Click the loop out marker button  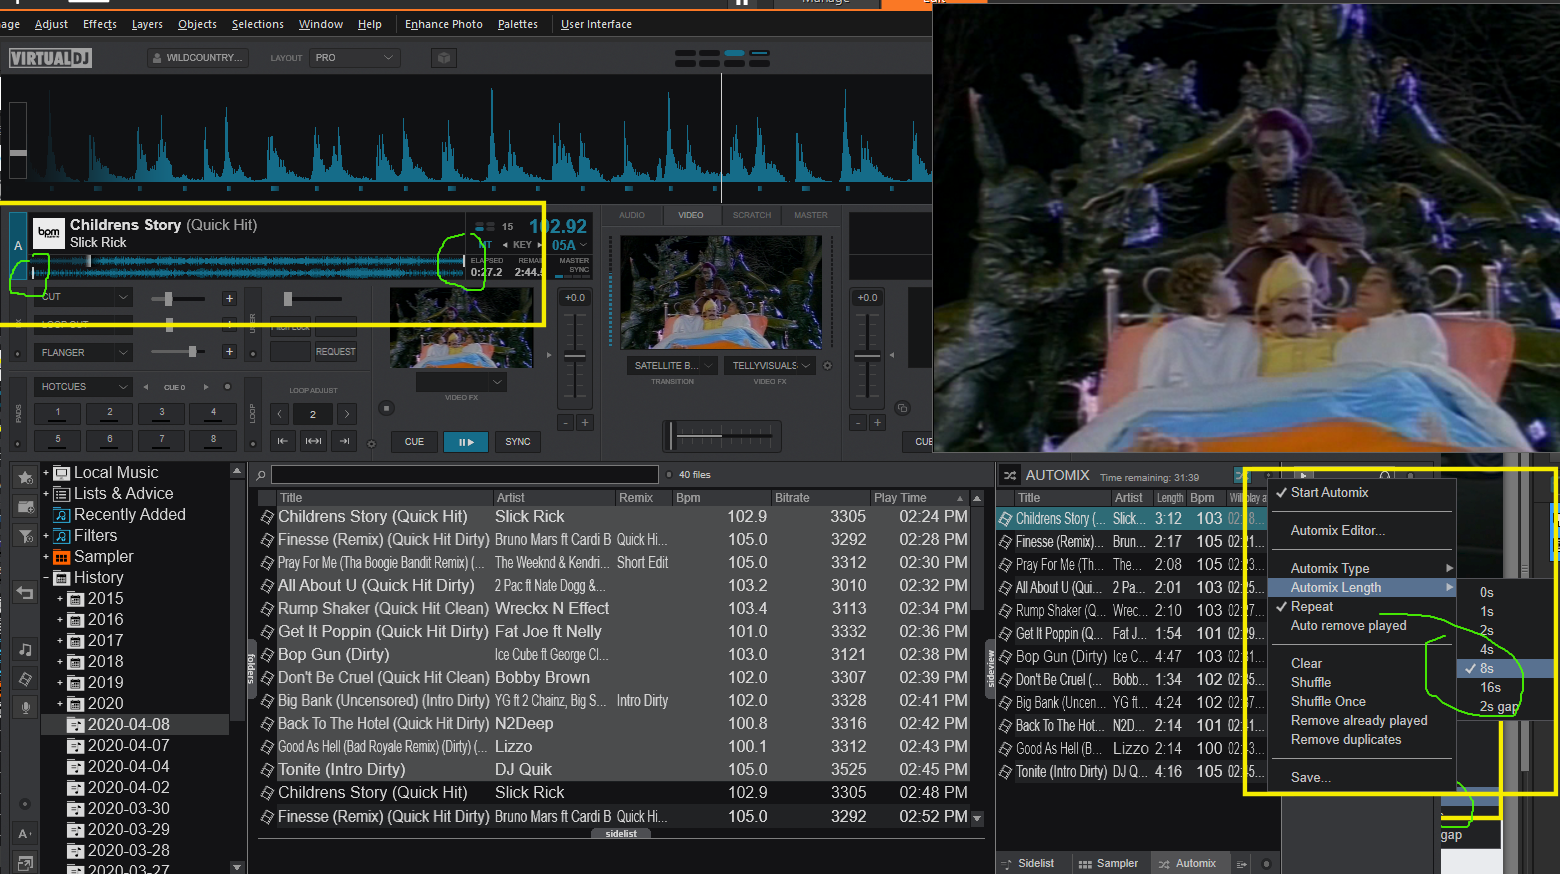pos(345,441)
